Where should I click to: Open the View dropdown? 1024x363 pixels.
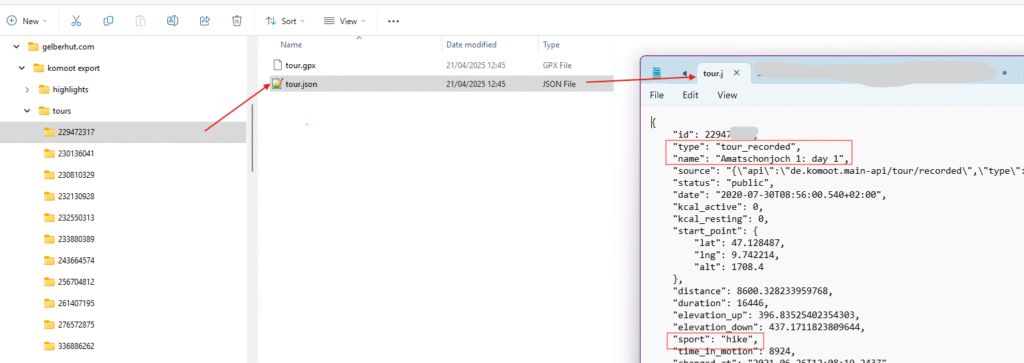(x=345, y=21)
